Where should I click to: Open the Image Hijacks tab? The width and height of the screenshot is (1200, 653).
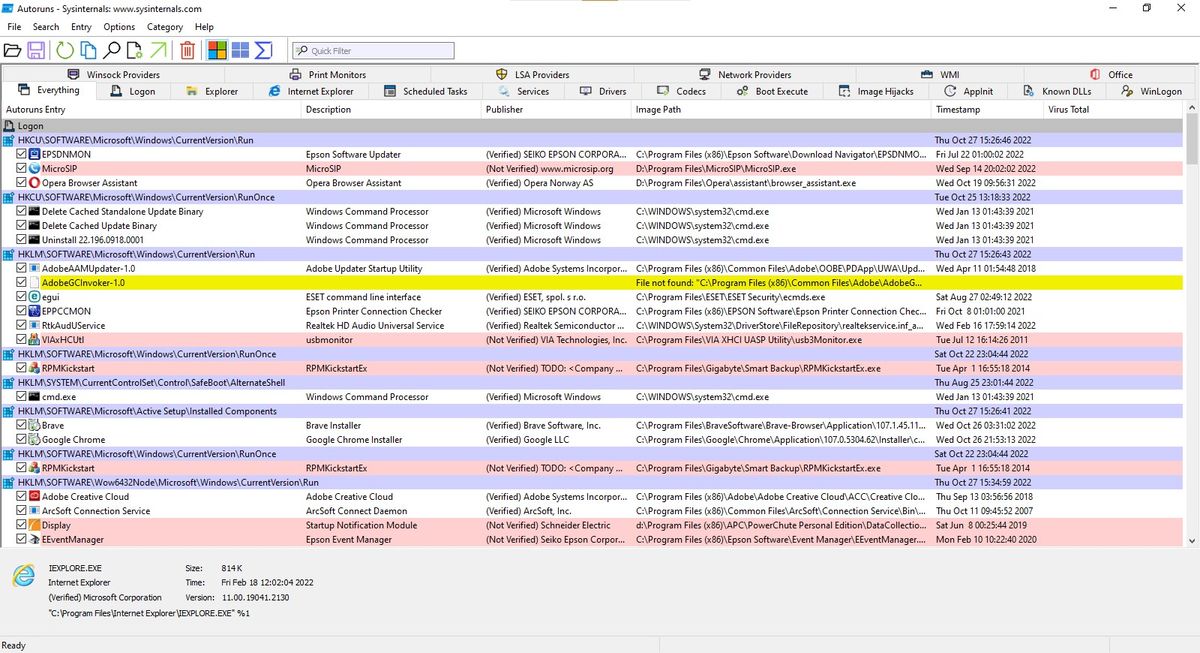click(x=876, y=91)
